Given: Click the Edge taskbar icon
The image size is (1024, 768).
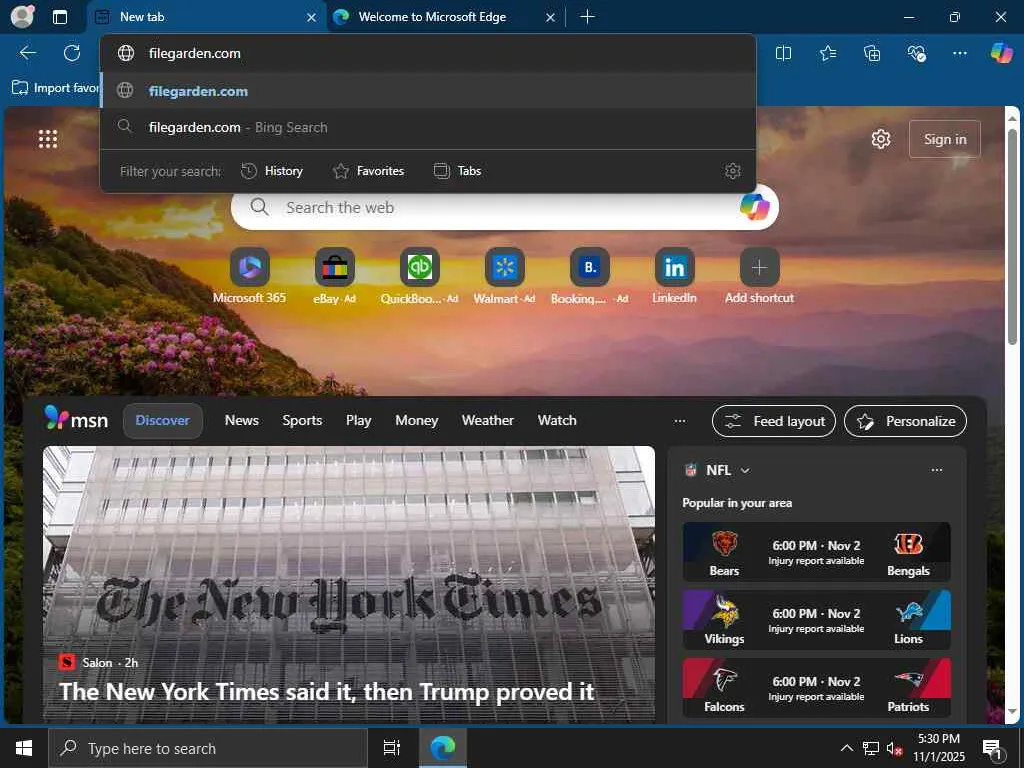Looking at the screenshot, I should (x=443, y=748).
